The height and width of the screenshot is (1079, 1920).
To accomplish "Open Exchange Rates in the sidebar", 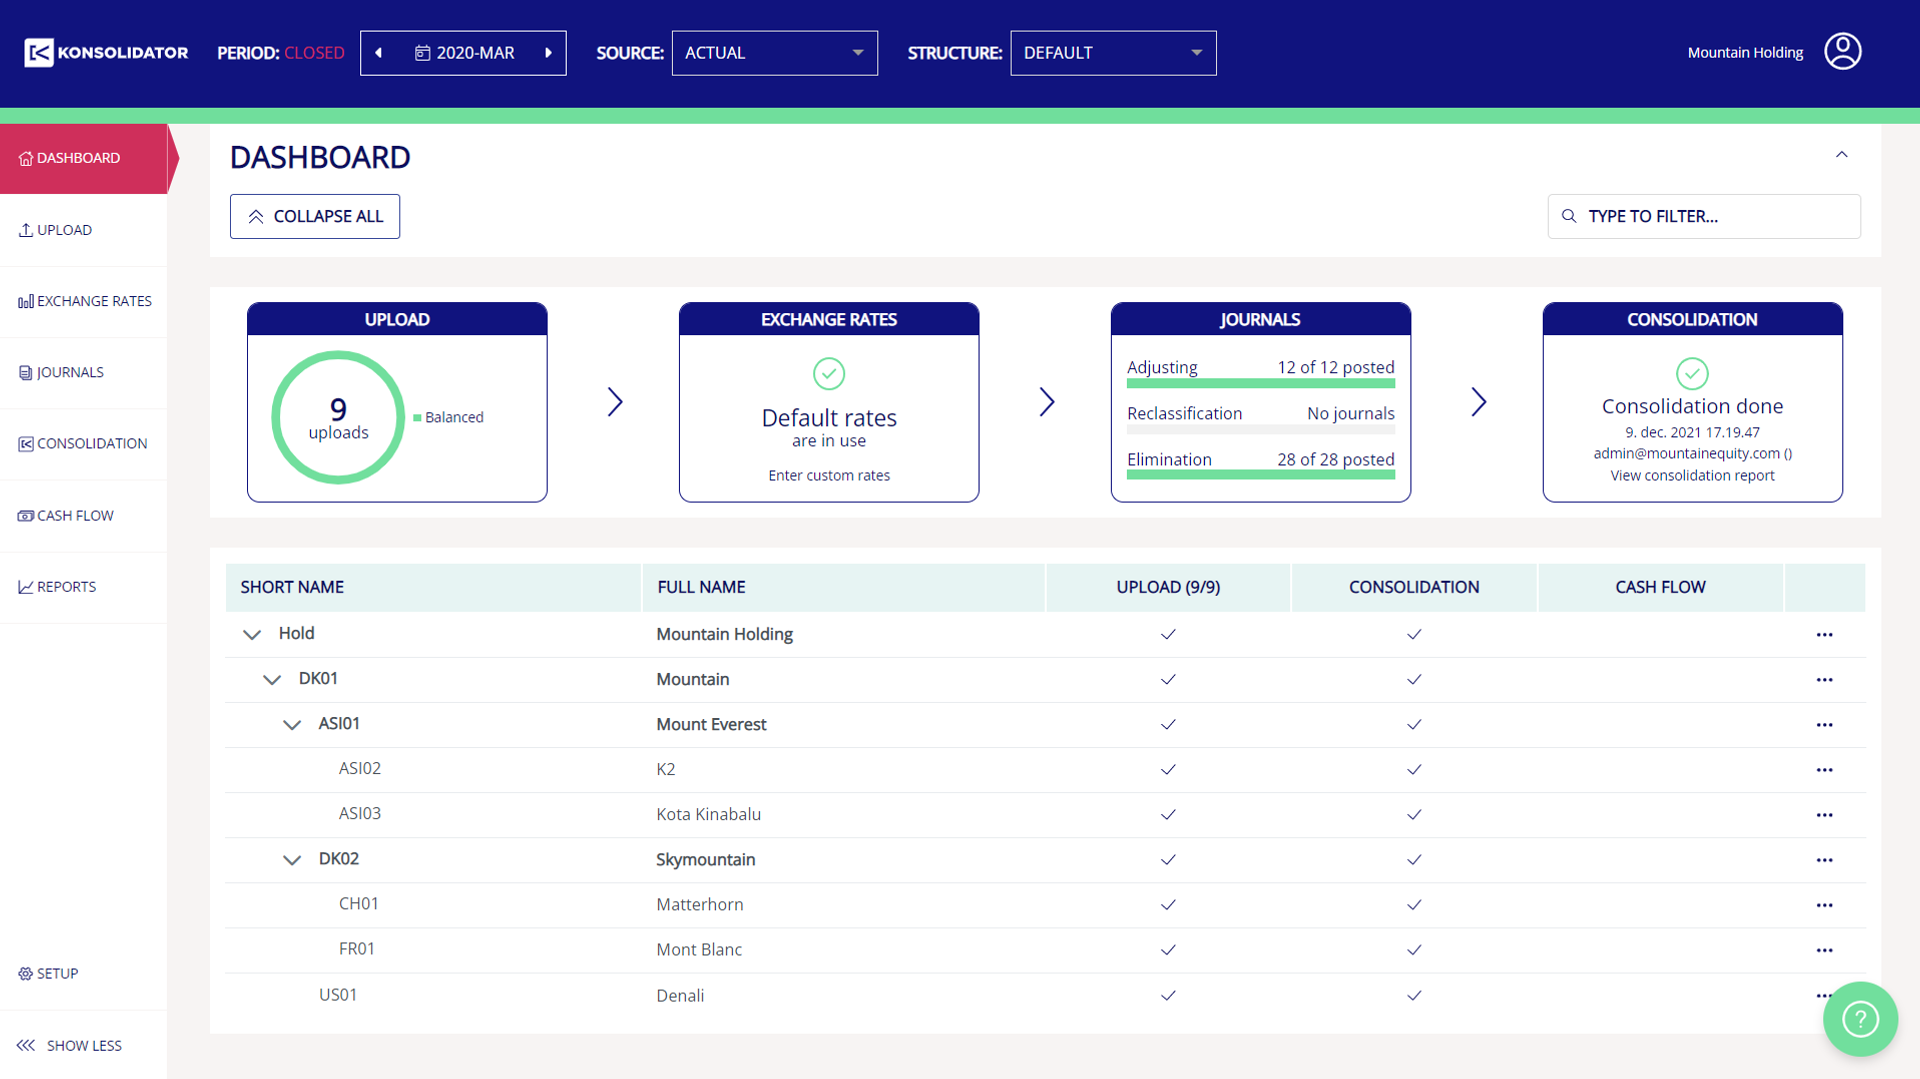I will click(x=84, y=301).
